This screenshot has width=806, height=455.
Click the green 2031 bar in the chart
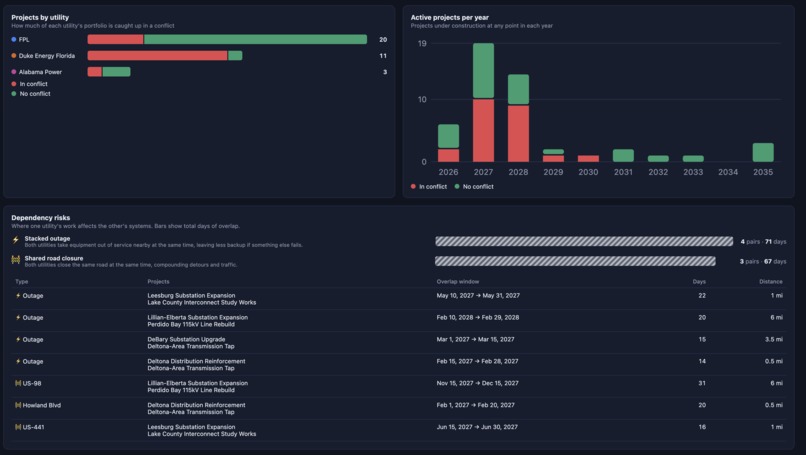[x=623, y=155]
